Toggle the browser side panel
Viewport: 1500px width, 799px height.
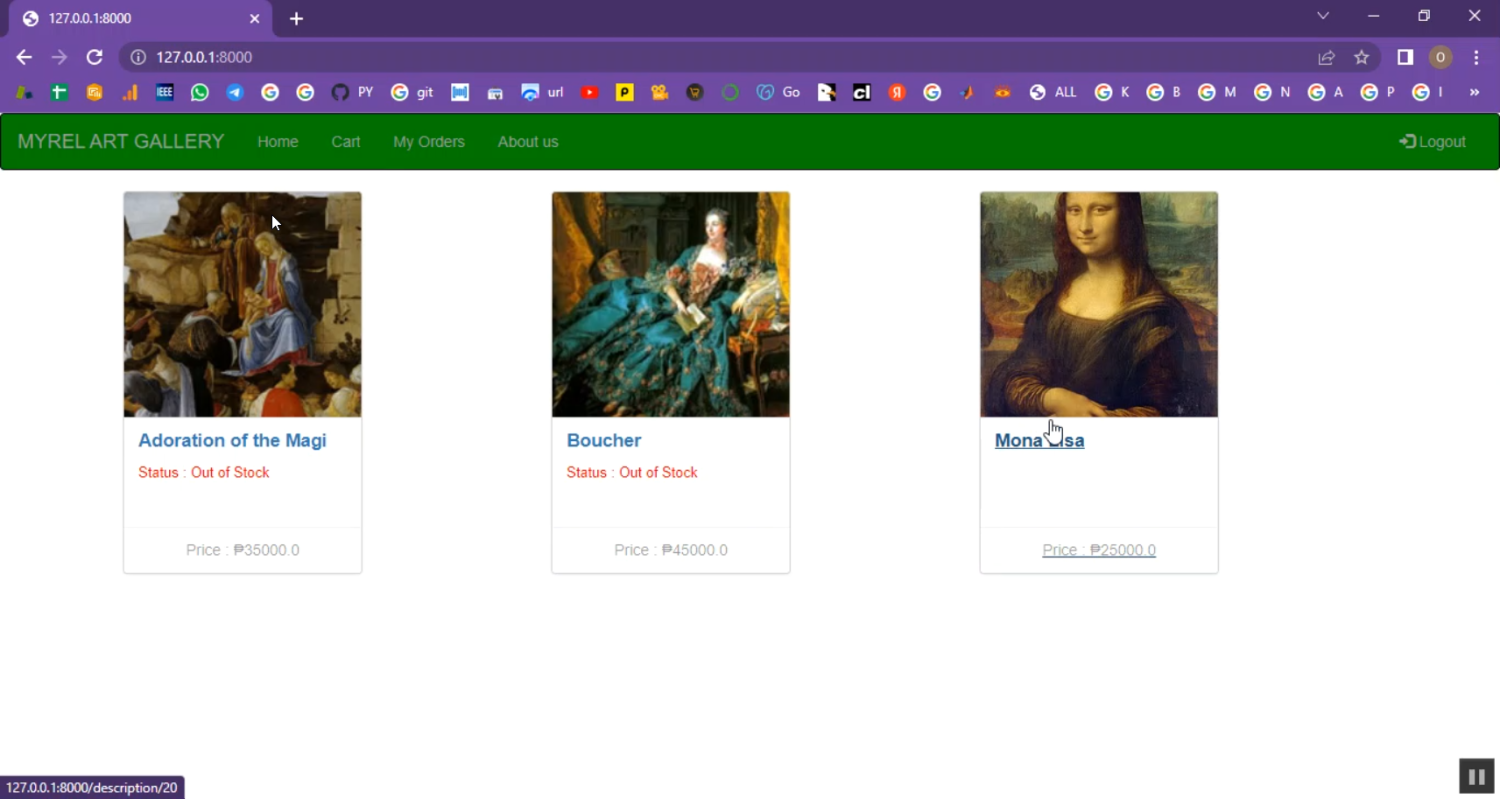tap(1405, 58)
